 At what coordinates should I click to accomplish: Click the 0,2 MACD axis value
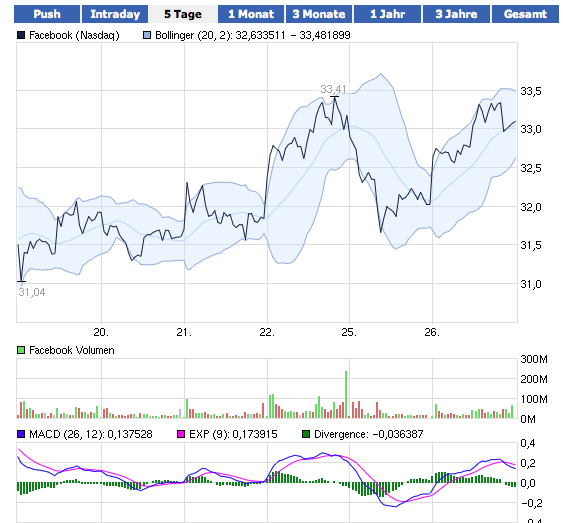[x=528, y=463]
